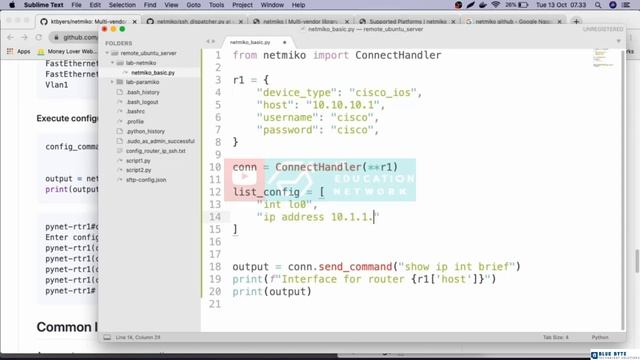
Task: Open the Window menu
Action: tap(272, 5)
